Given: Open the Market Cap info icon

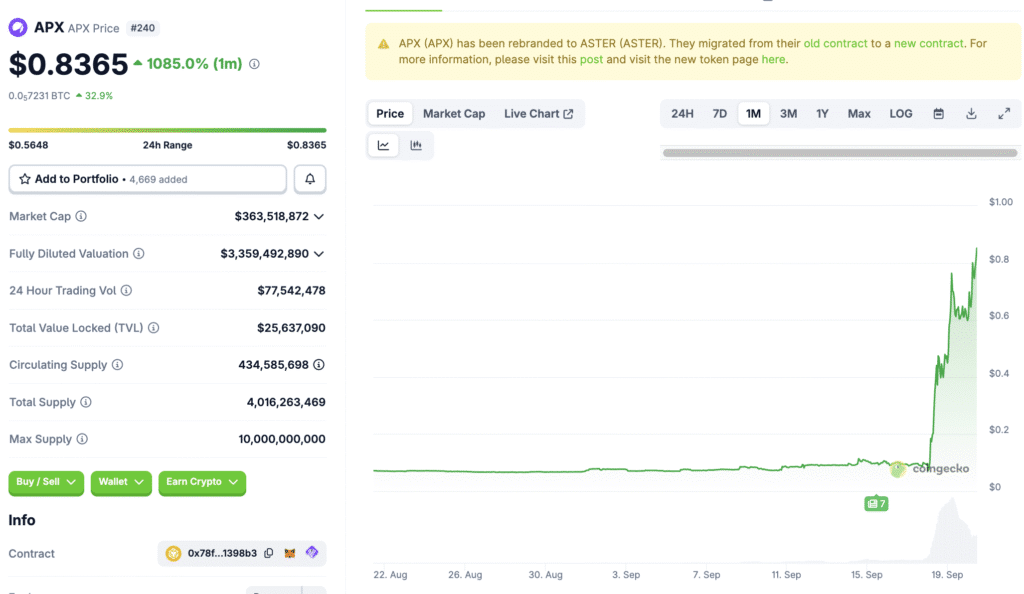Looking at the screenshot, I should [81, 216].
